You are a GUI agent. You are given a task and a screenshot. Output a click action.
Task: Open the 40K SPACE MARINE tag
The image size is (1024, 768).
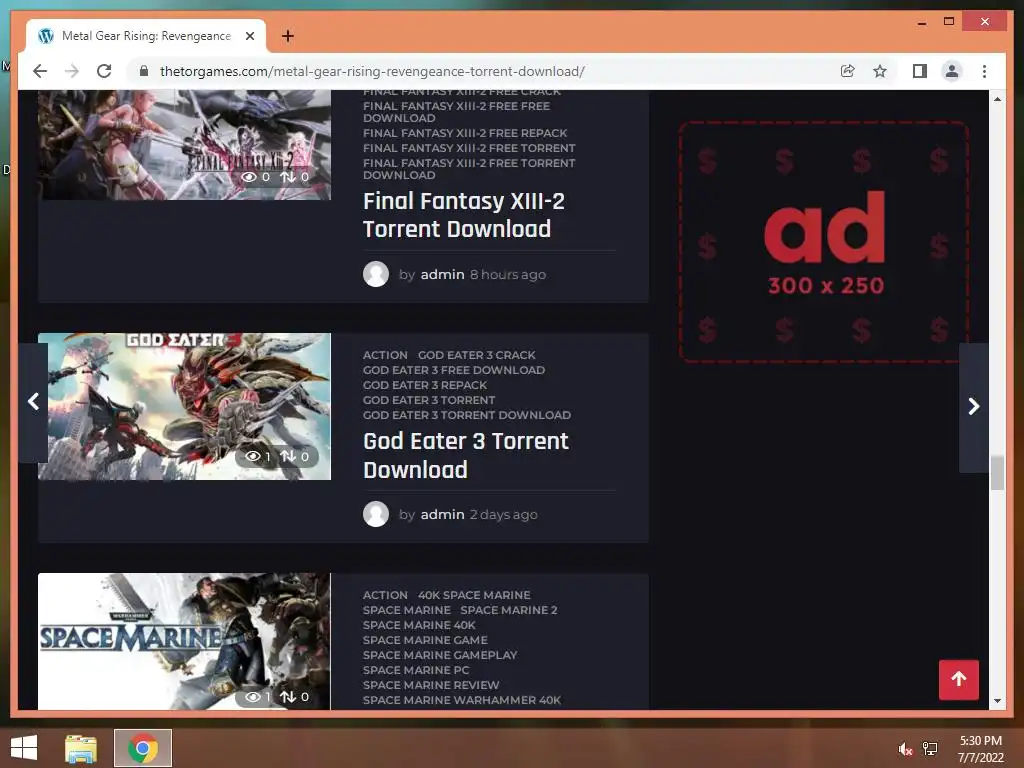474,596
